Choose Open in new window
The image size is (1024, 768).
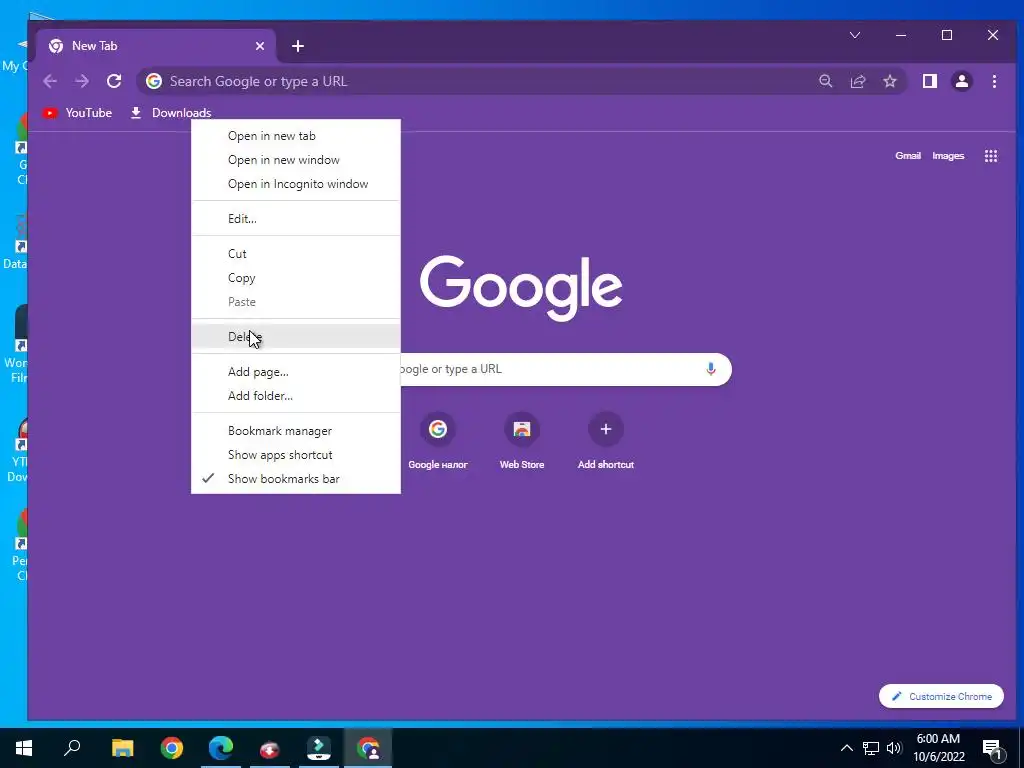coord(296,160)
